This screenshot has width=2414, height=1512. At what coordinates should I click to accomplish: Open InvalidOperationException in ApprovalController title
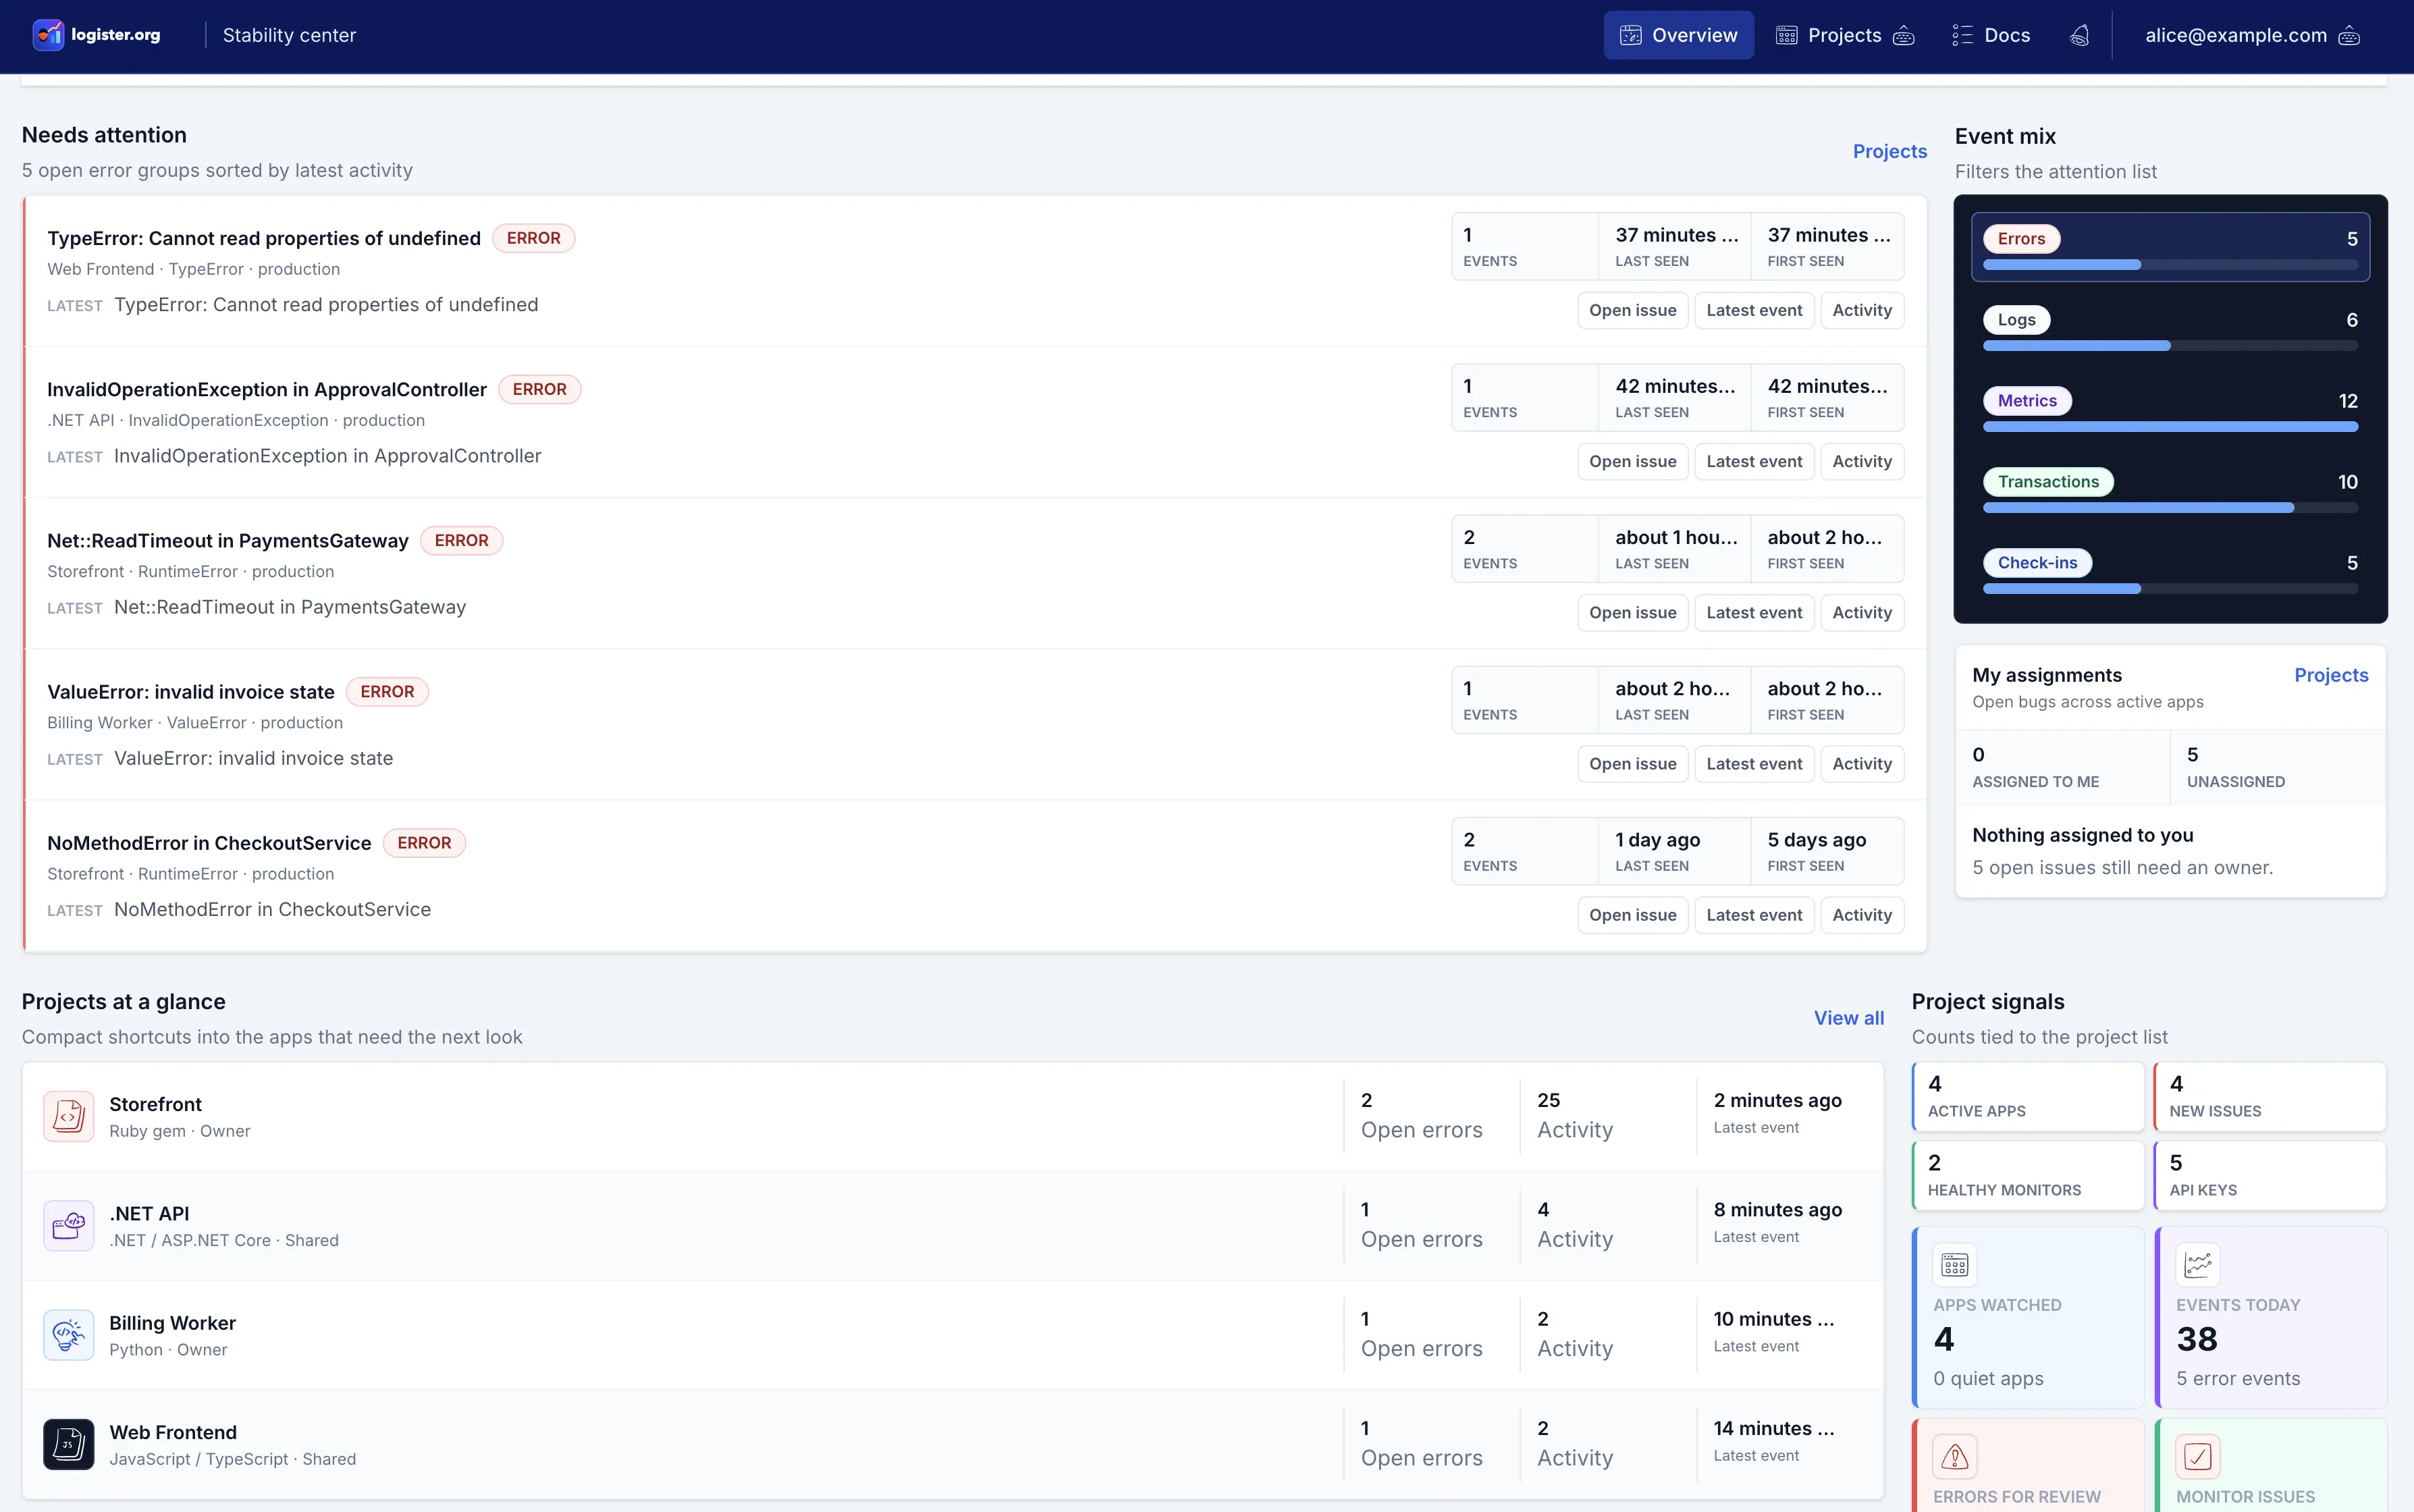[x=267, y=389]
